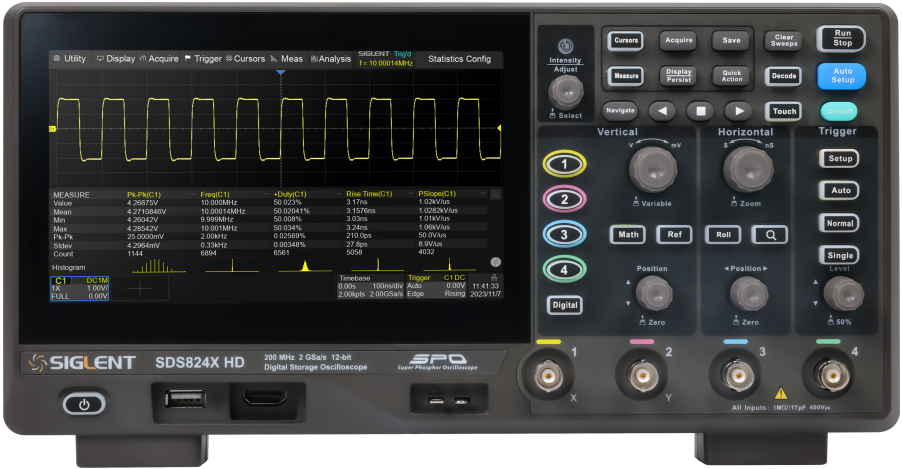Open the Utility menu on screen
Image resolution: width=902 pixels, height=469 pixels.
pyautogui.click(x=70, y=59)
